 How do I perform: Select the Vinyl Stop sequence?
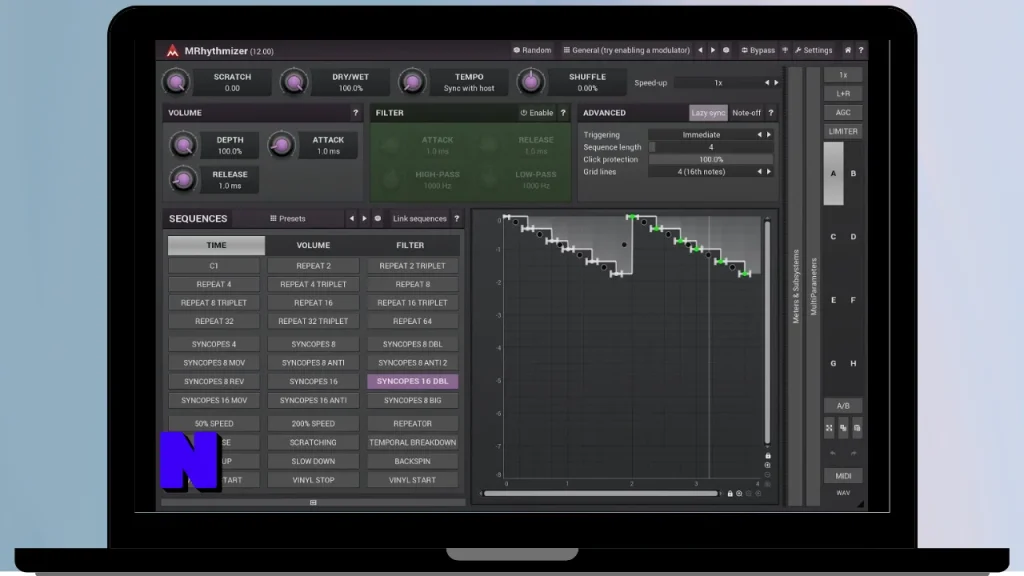313,480
